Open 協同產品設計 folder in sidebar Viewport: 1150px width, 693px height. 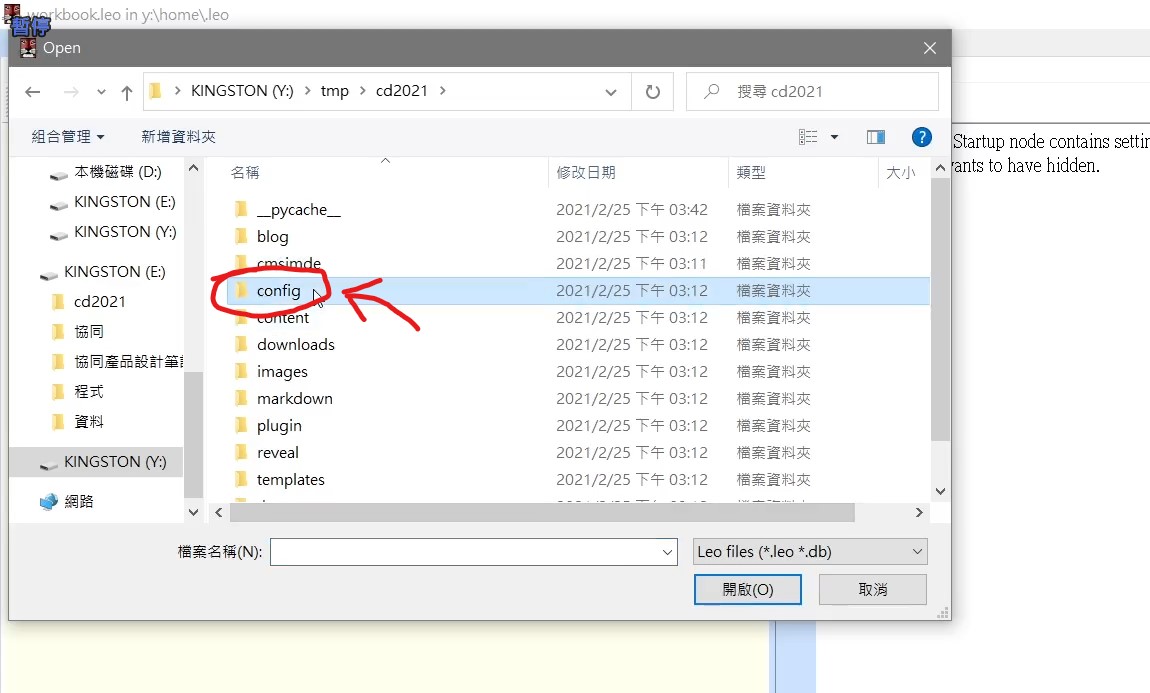pyautogui.click(x=128, y=362)
